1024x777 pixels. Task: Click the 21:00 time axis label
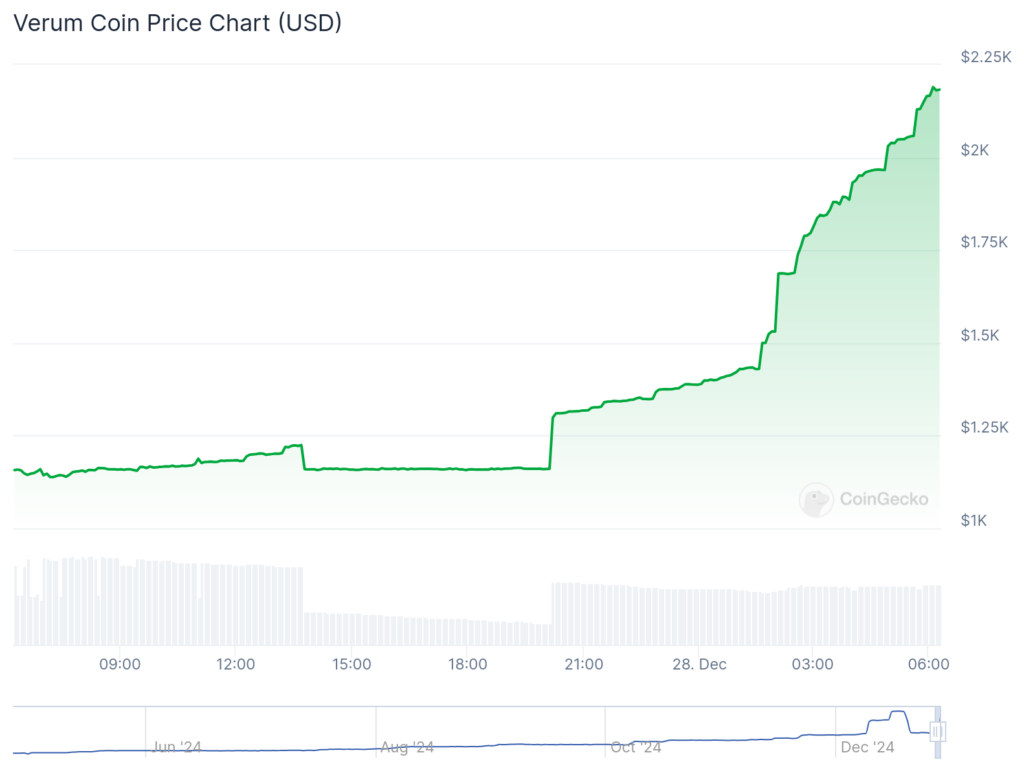pyautogui.click(x=584, y=664)
